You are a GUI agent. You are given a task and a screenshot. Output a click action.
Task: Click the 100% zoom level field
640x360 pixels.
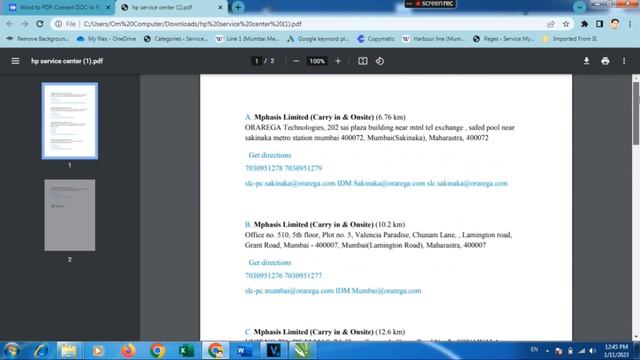coord(317,61)
